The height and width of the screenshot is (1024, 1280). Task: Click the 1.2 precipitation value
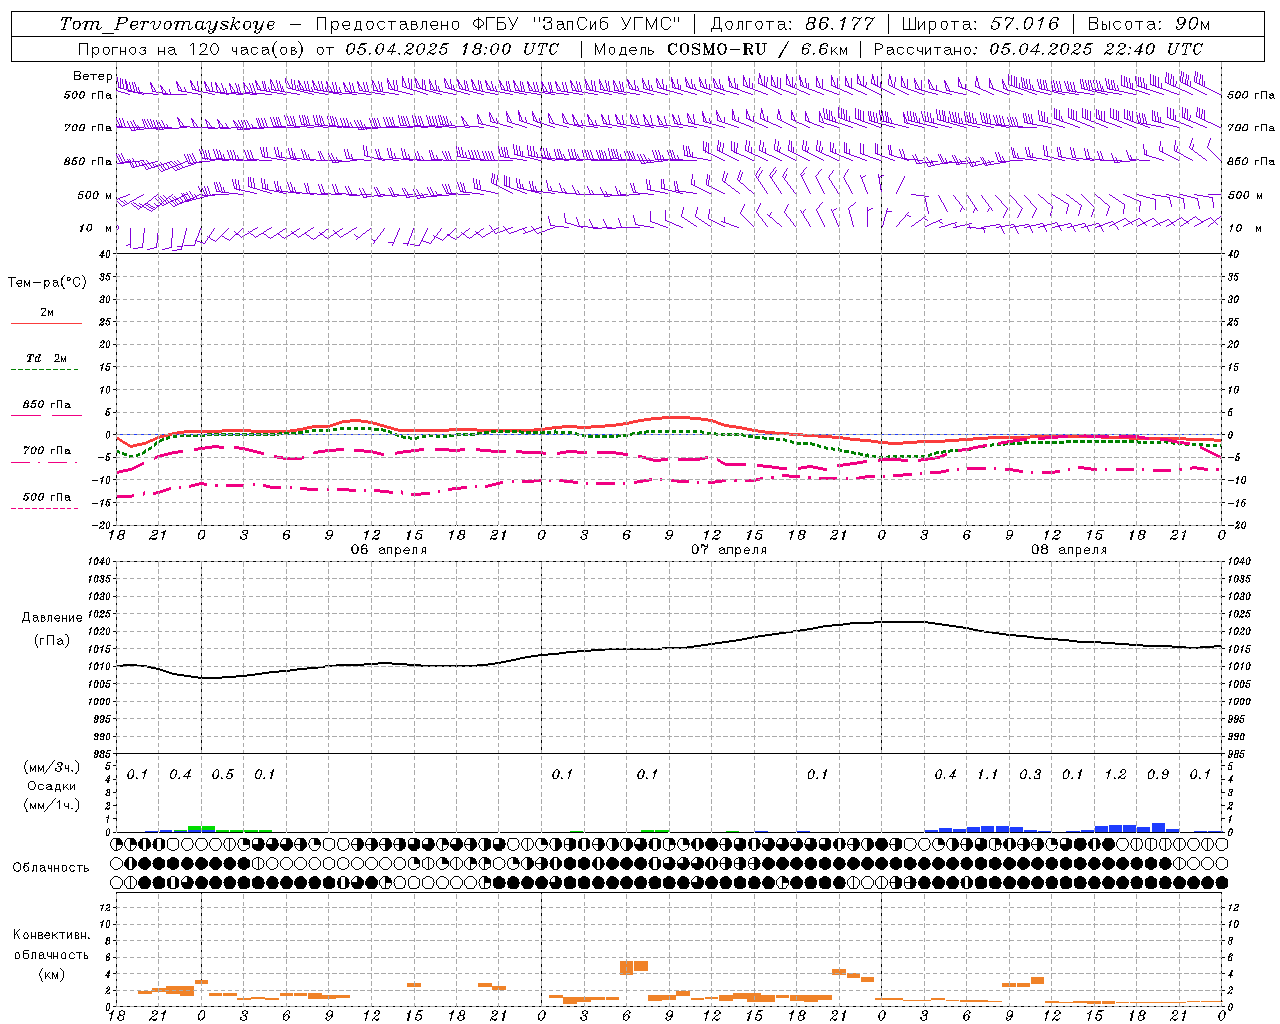coord(1115,775)
